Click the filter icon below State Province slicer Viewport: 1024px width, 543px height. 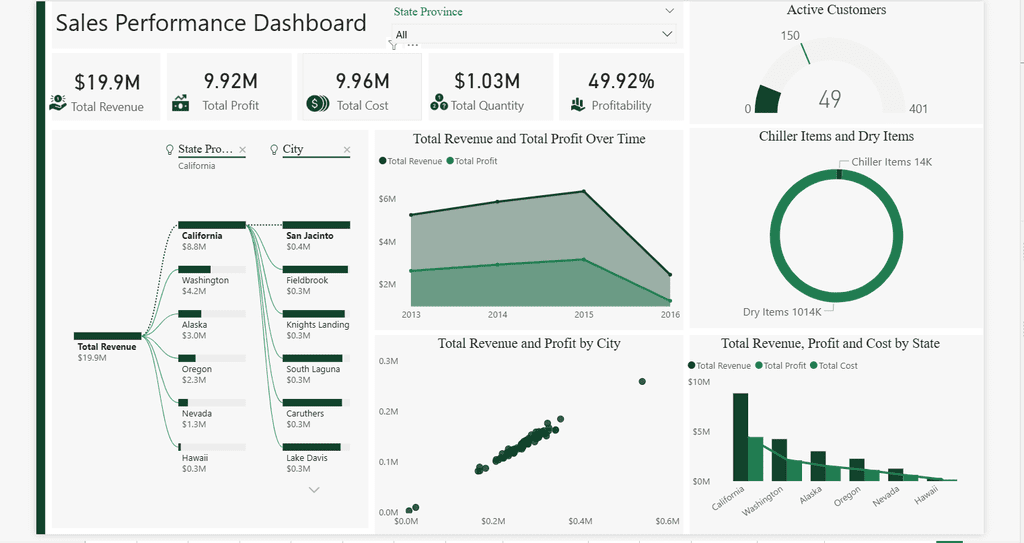coord(393,44)
